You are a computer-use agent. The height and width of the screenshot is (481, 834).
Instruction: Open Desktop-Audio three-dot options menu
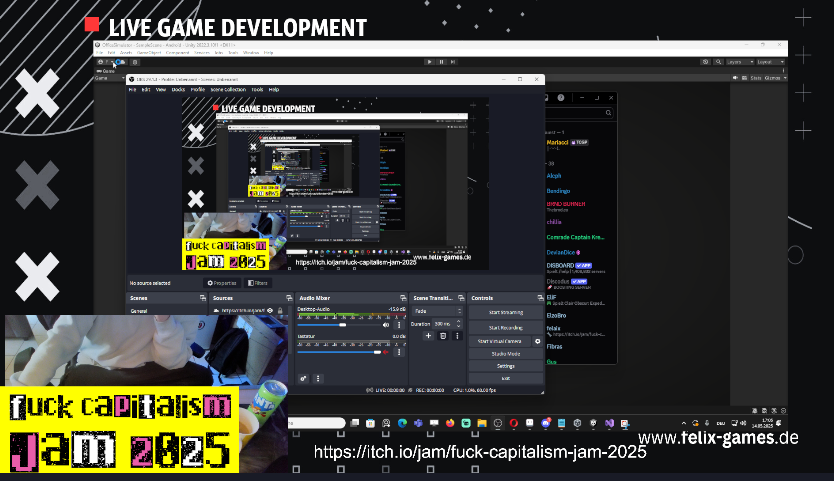tap(399, 325)
